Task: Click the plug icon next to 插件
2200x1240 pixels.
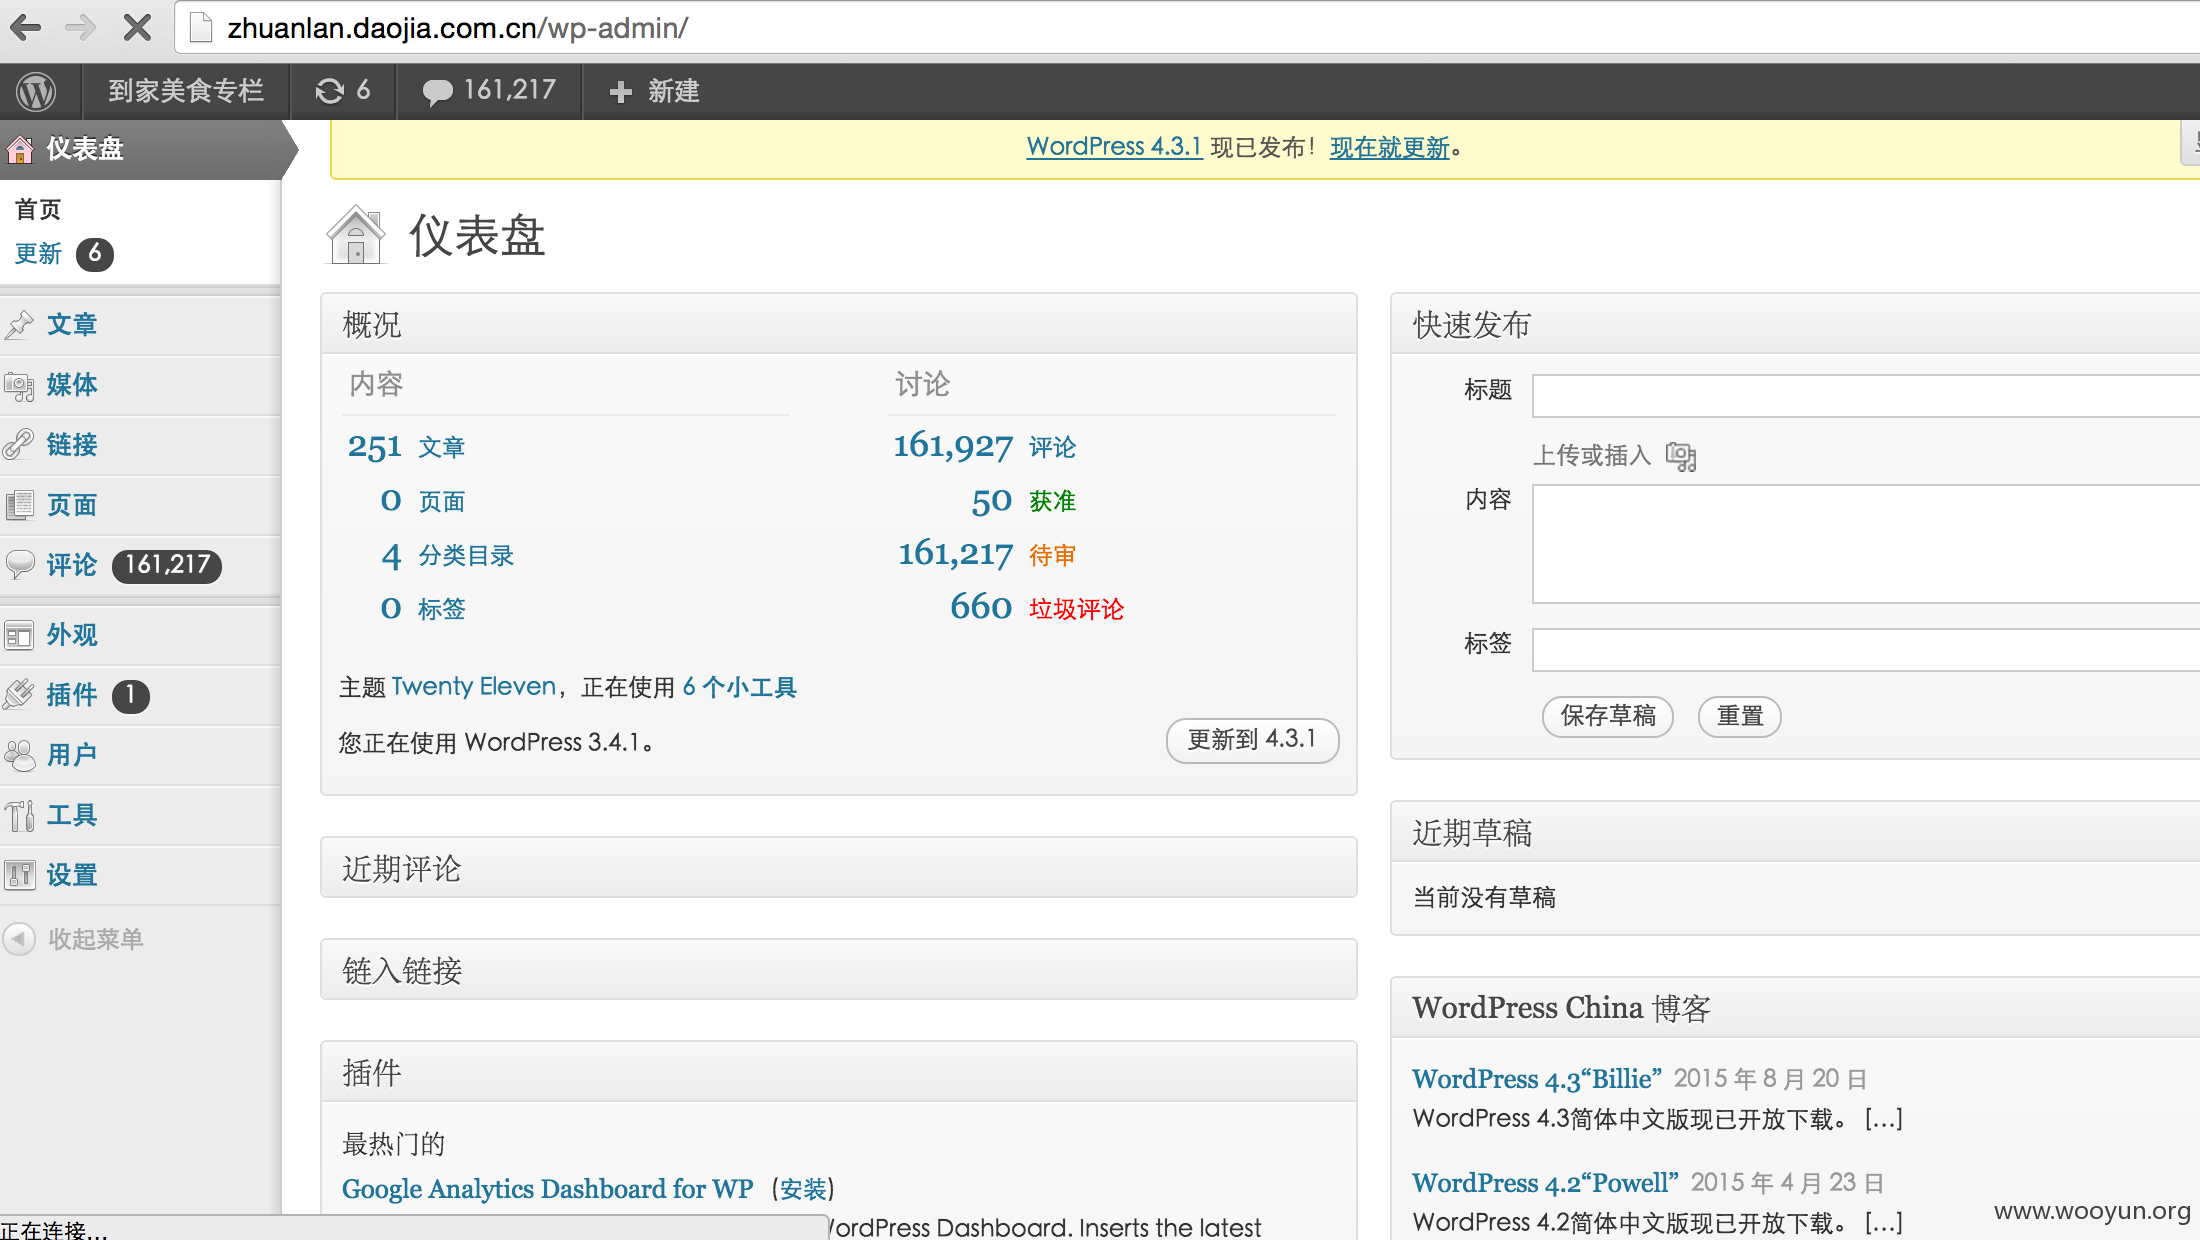Action: 20,695
